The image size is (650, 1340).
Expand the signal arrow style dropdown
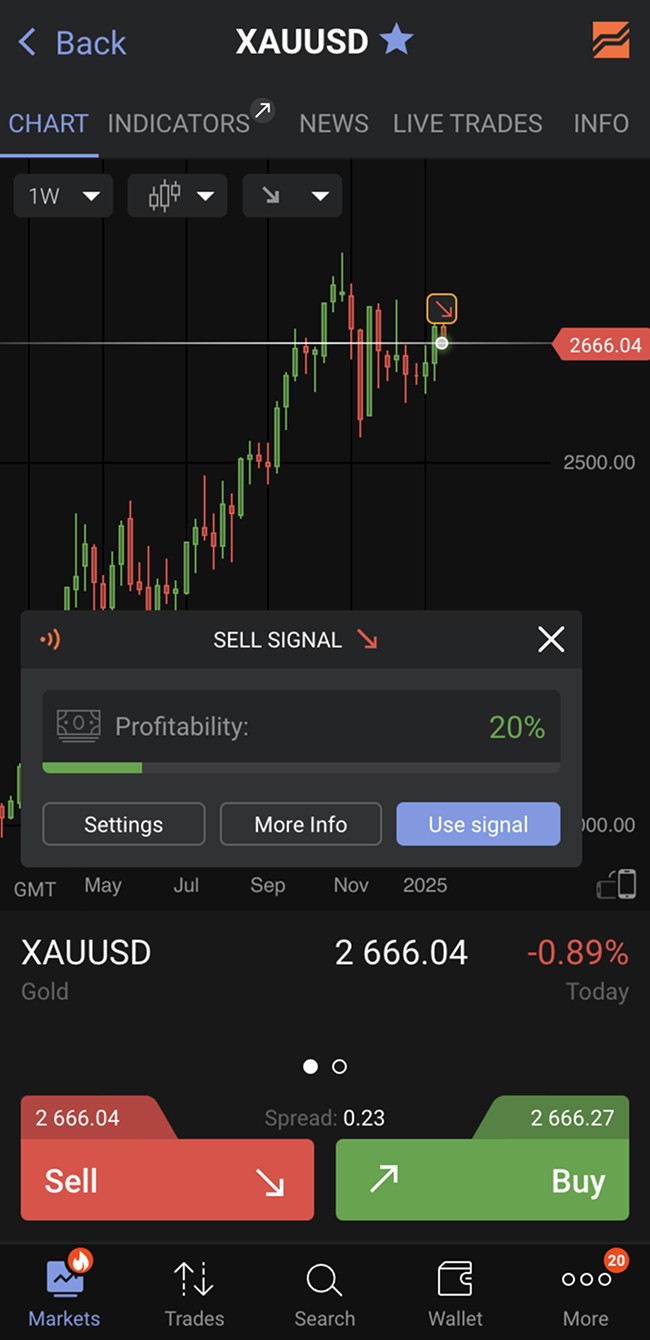click(292, 196)
